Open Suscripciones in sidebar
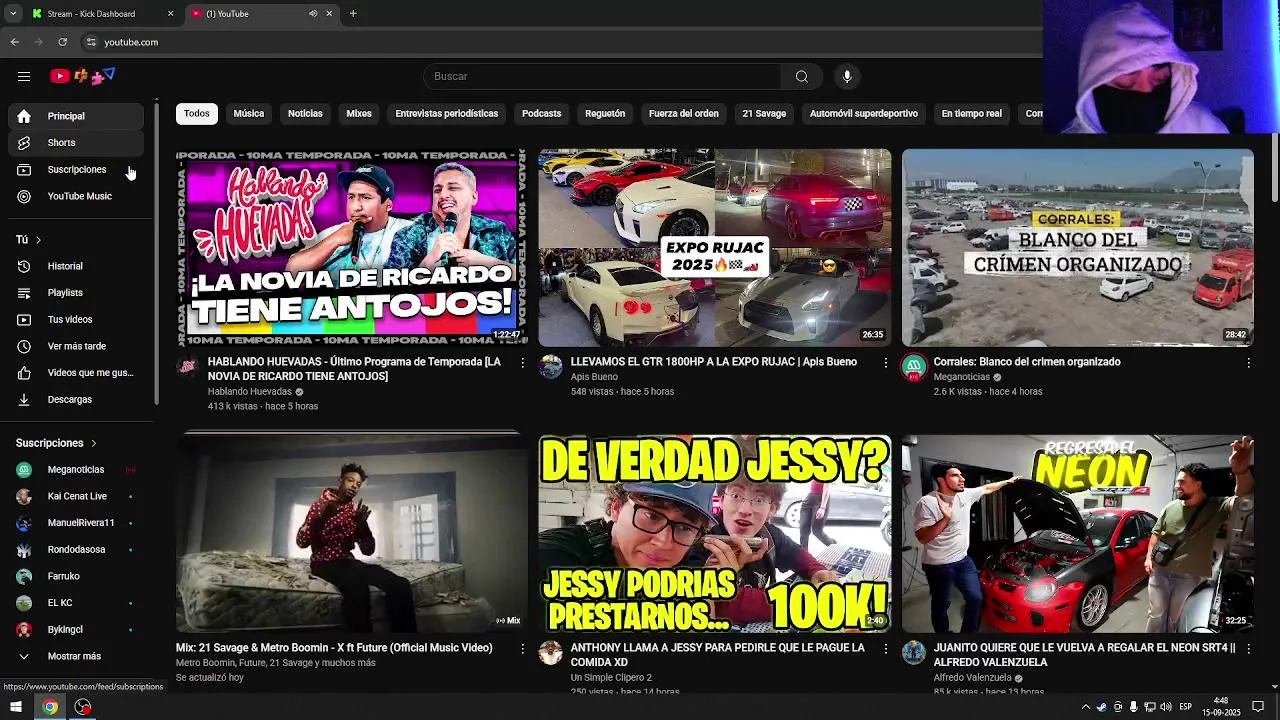Viewport: 1280px width, 720px height. click(76, 170)
